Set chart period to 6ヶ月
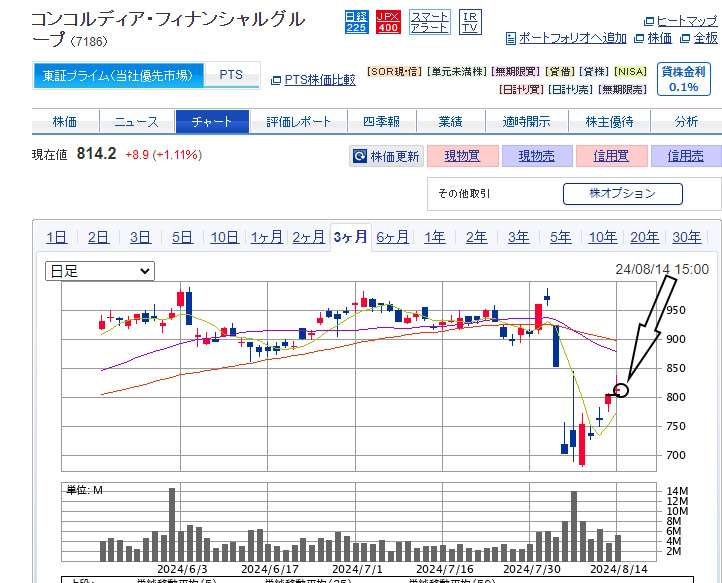Image resolution: width=722 pixels, height=583 pixels. pyautogui.click(x=392, y=238)
